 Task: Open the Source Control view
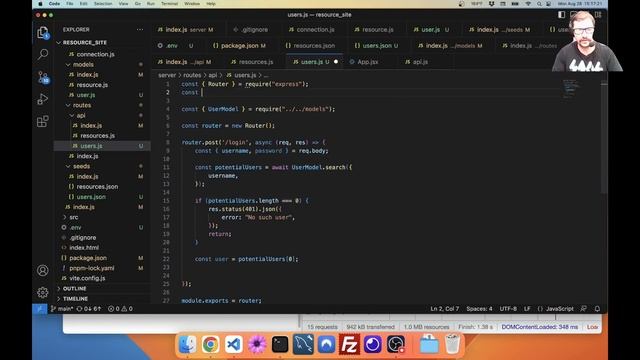point(43,77)
